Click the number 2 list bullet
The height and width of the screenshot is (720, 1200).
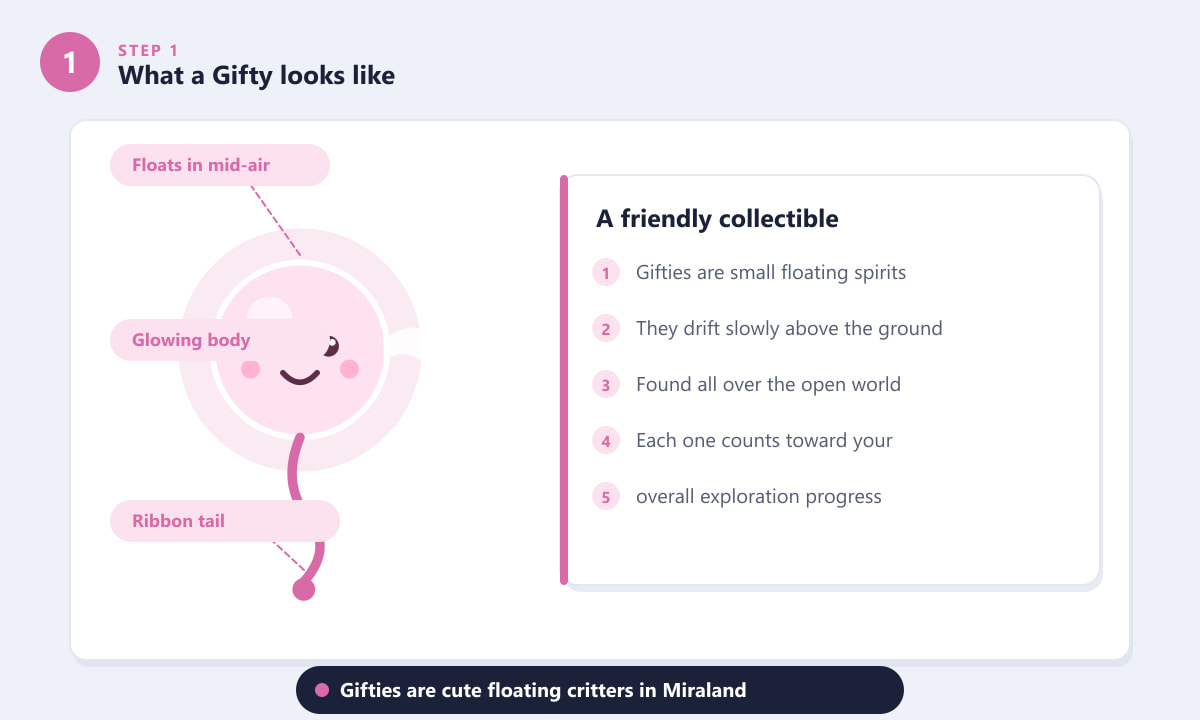click(606, 328)
